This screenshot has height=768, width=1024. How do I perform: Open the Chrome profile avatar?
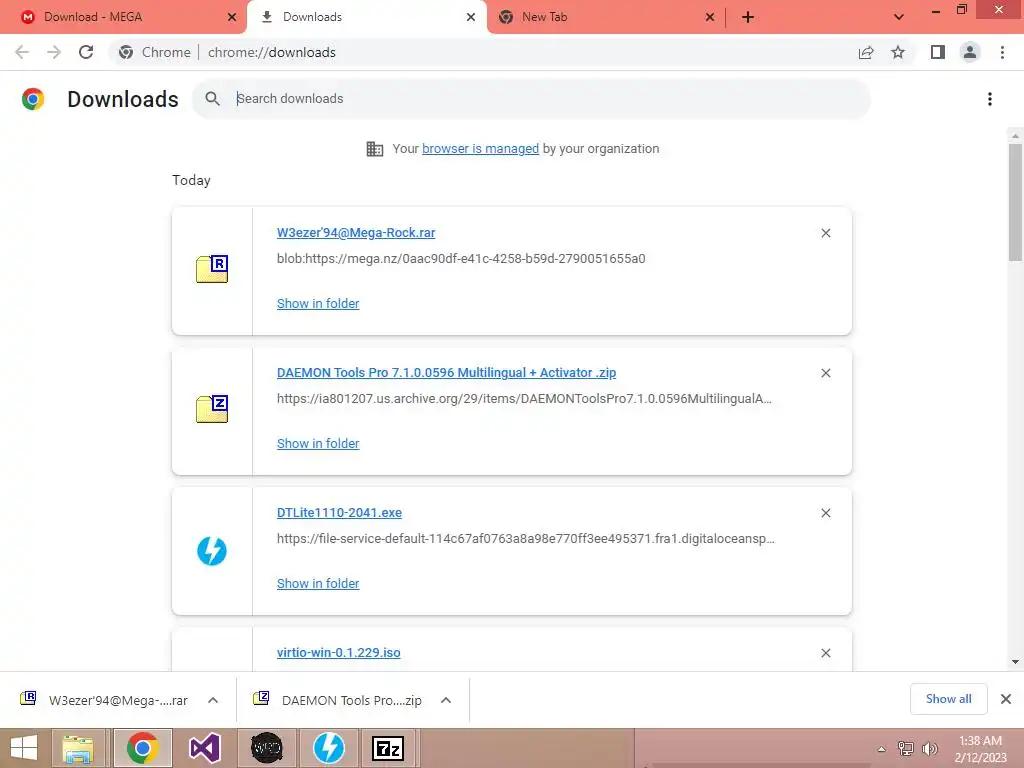[970, 52]
